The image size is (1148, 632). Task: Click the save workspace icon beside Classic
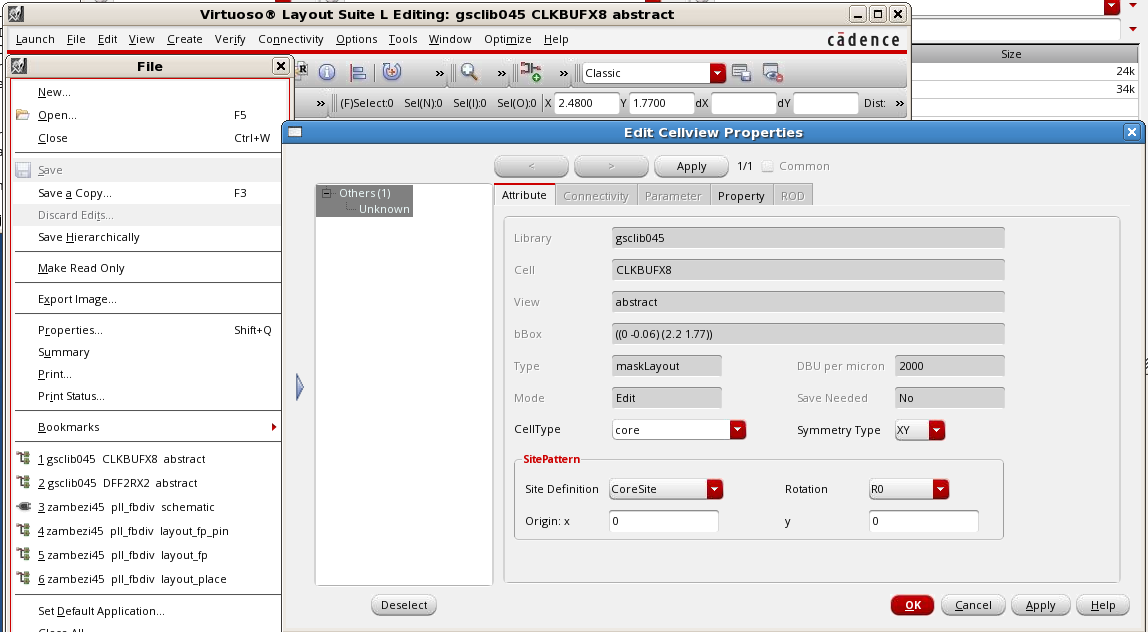[741, 73]
